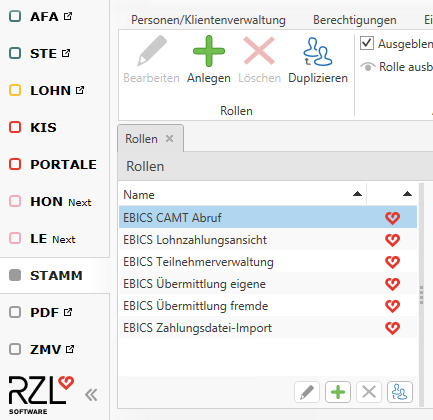Click heart icon of EBICS CAMT Abruf
Viewport: 433px width, 420px height.
392,218
